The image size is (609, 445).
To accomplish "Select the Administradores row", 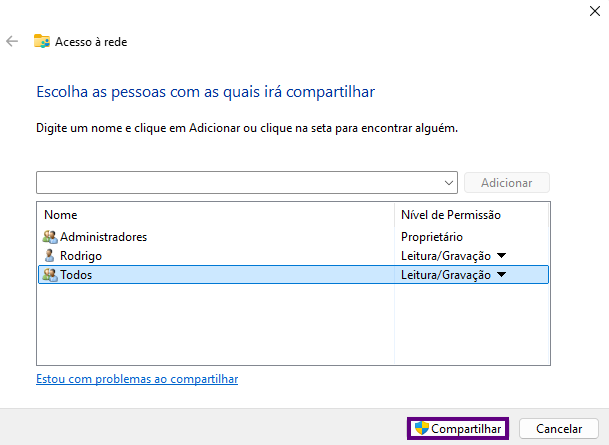I will coord(104,237).
